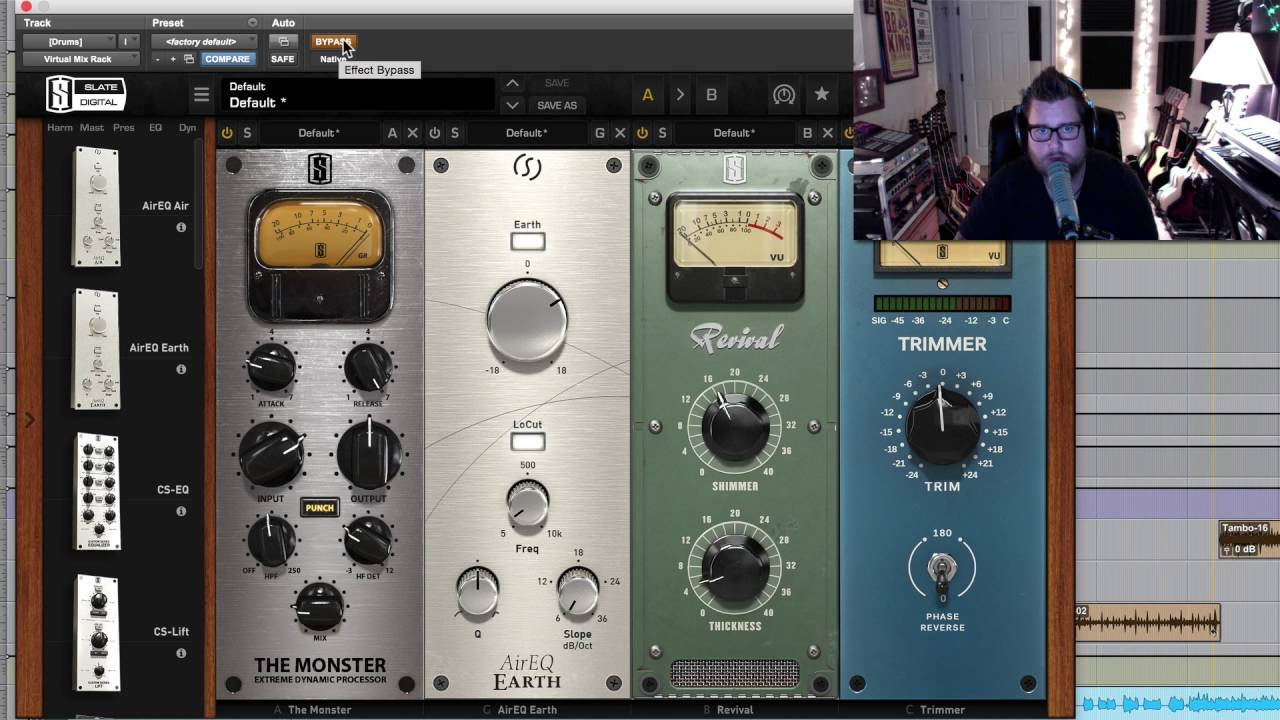
Task: Select setting A
Action: [x=648, y=95]
